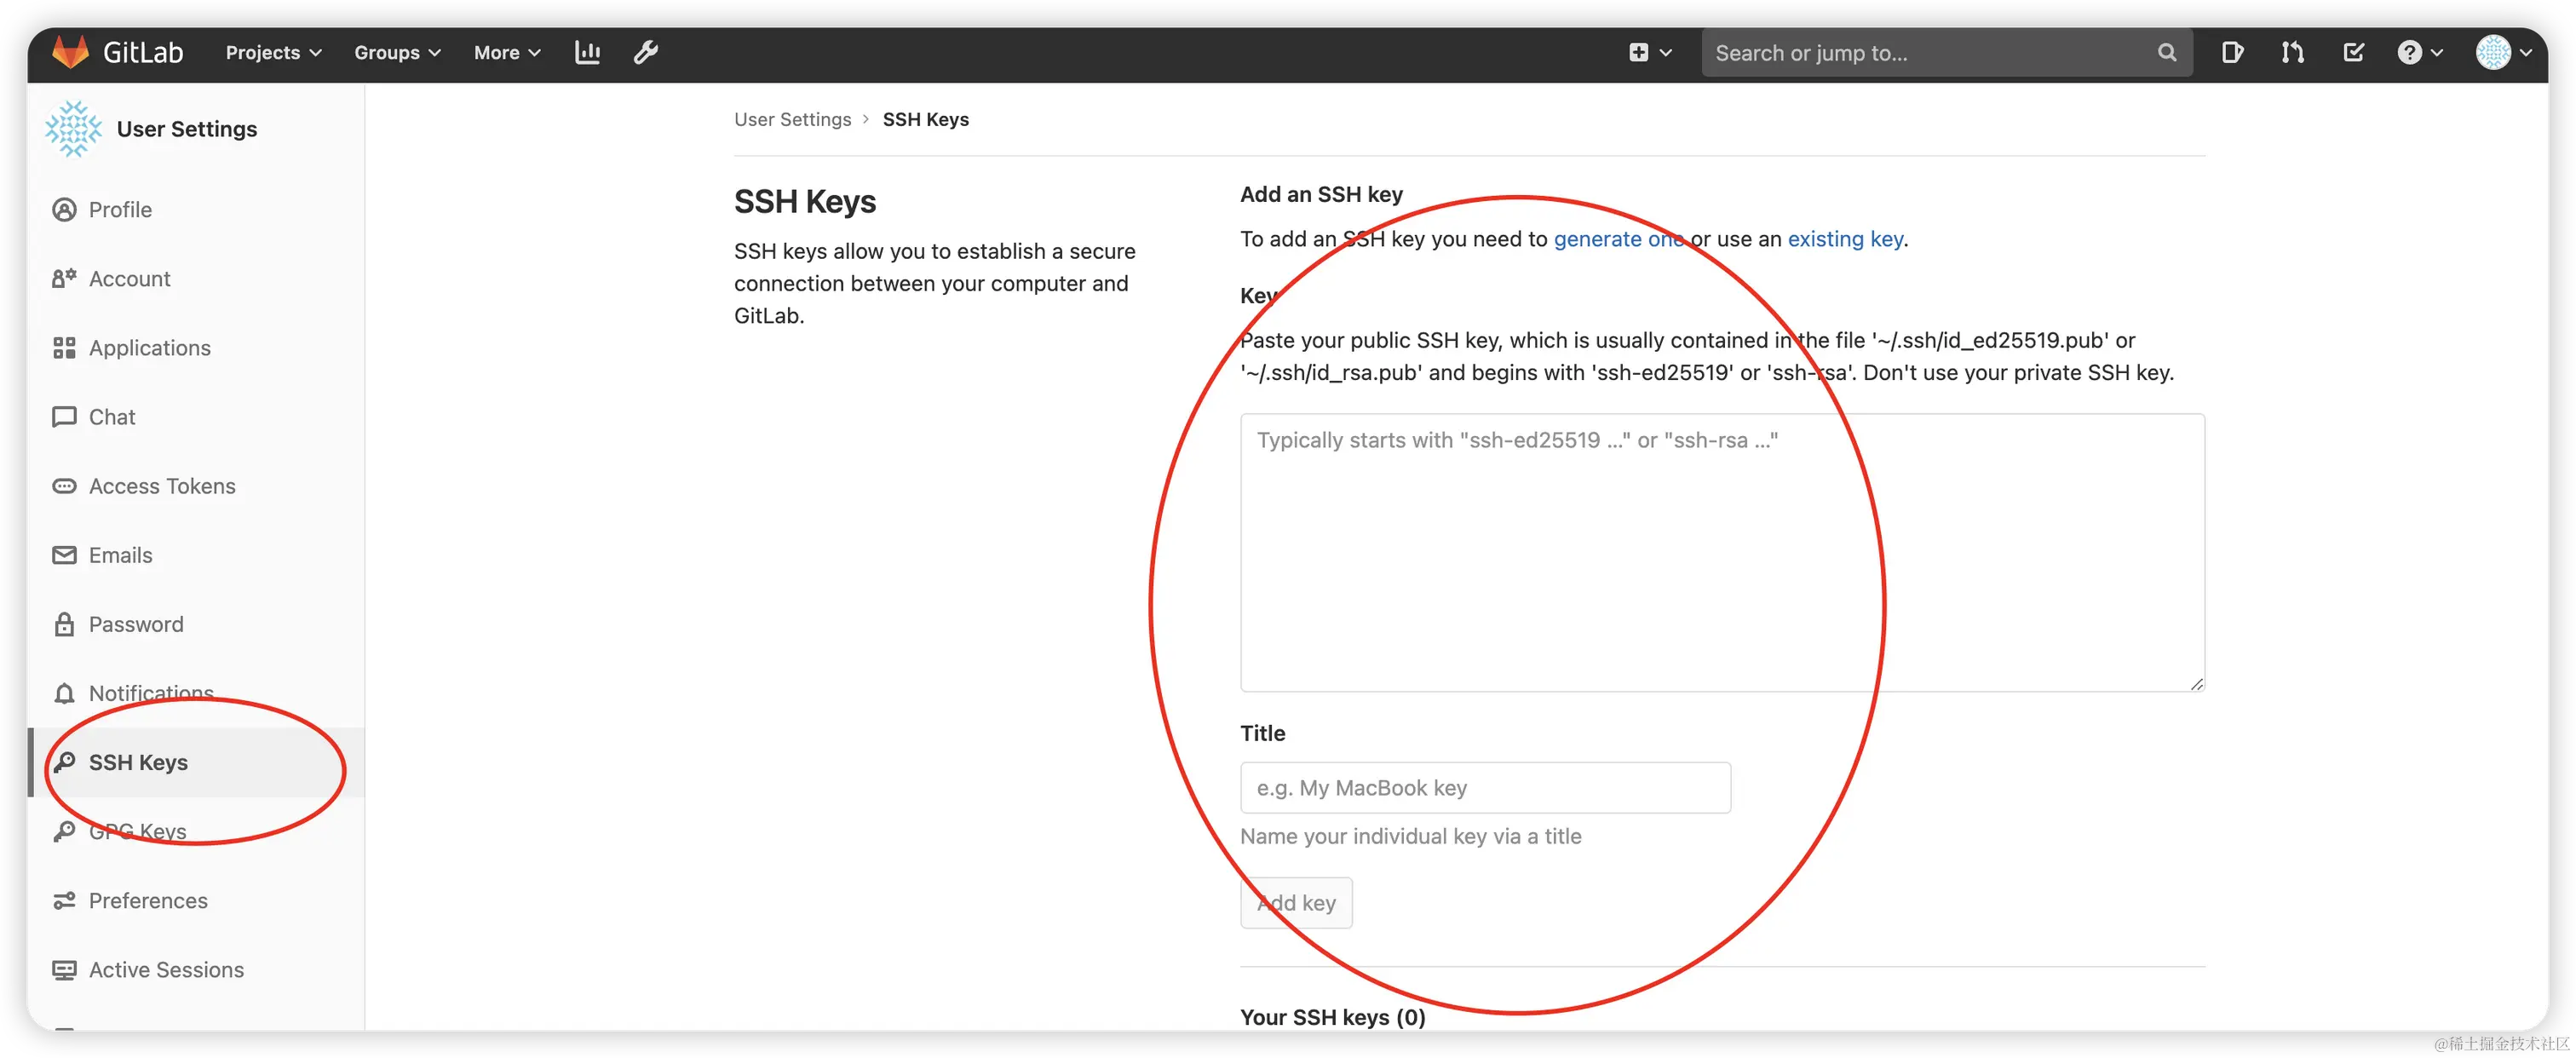The height and width of the screenshot is (1058, 2576).
Task: Open the issues icon in top bar
Action: [2232, 52]
